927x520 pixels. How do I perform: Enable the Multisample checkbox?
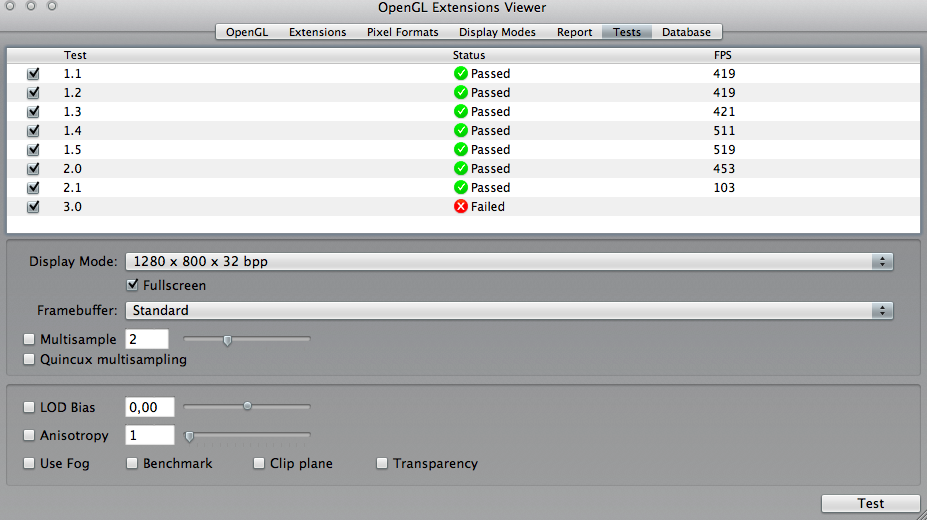pos(29,339)
